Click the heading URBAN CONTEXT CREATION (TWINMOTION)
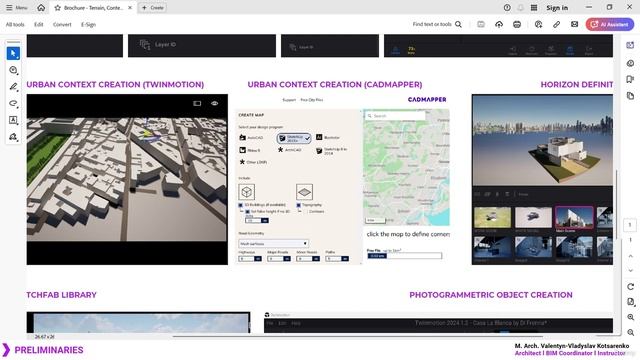 [x=115, y=84]
